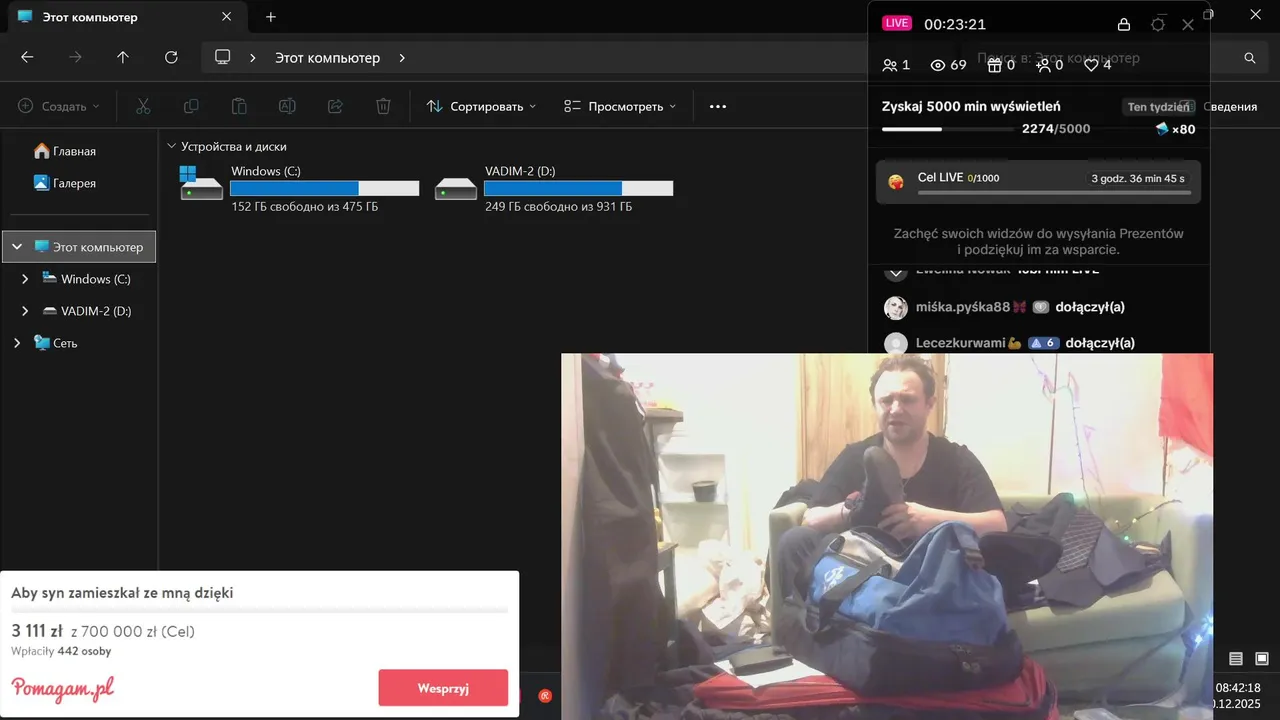Open the Сортировать dropdown
The image size is (1280, 720).
pos(482,106)
